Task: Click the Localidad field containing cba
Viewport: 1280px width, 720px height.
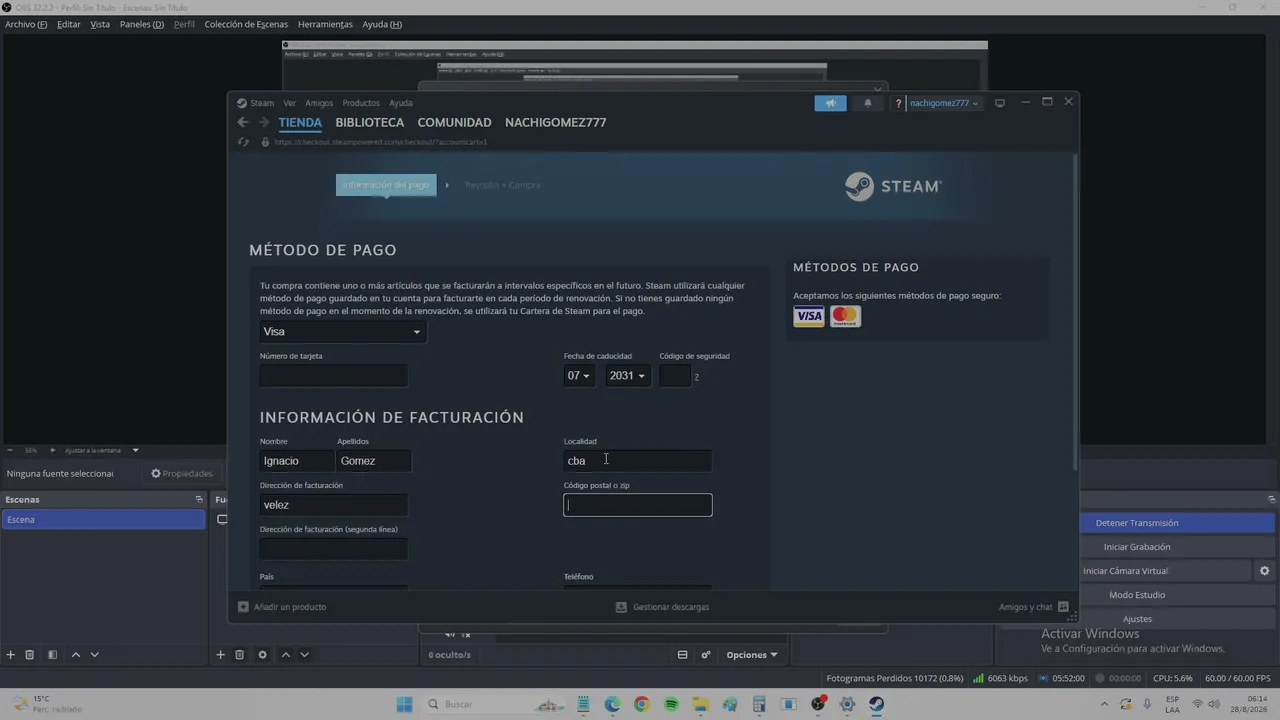Action: [x=638, y=461]
